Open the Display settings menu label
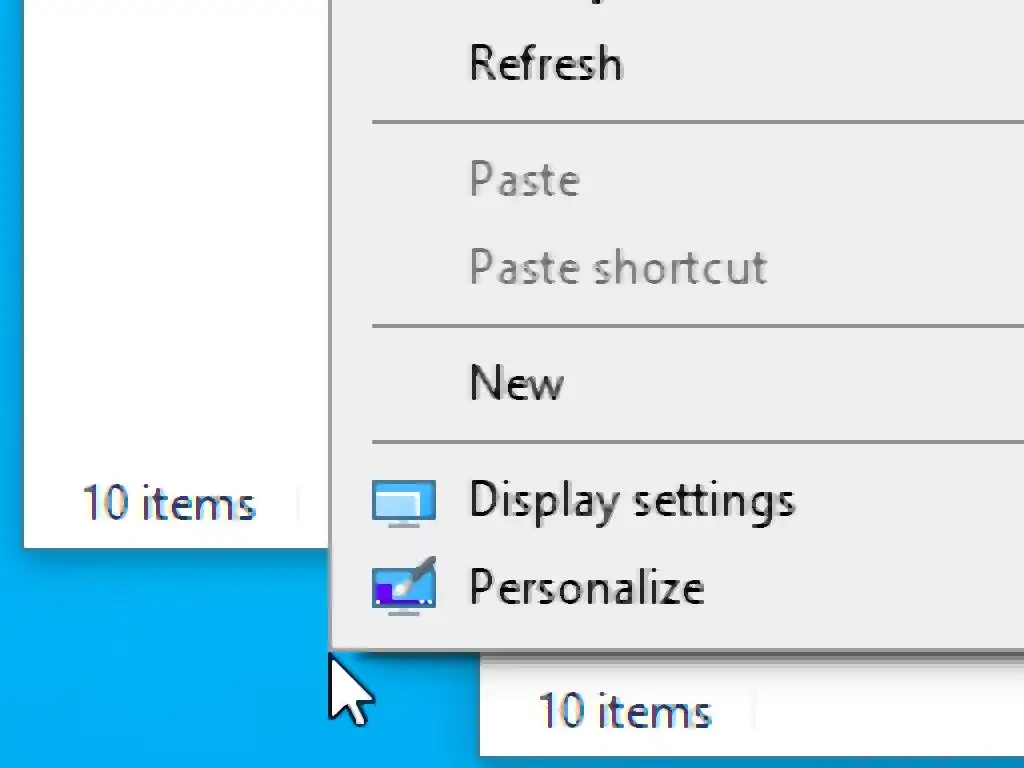1024x768 pixels. pos(631,500)
